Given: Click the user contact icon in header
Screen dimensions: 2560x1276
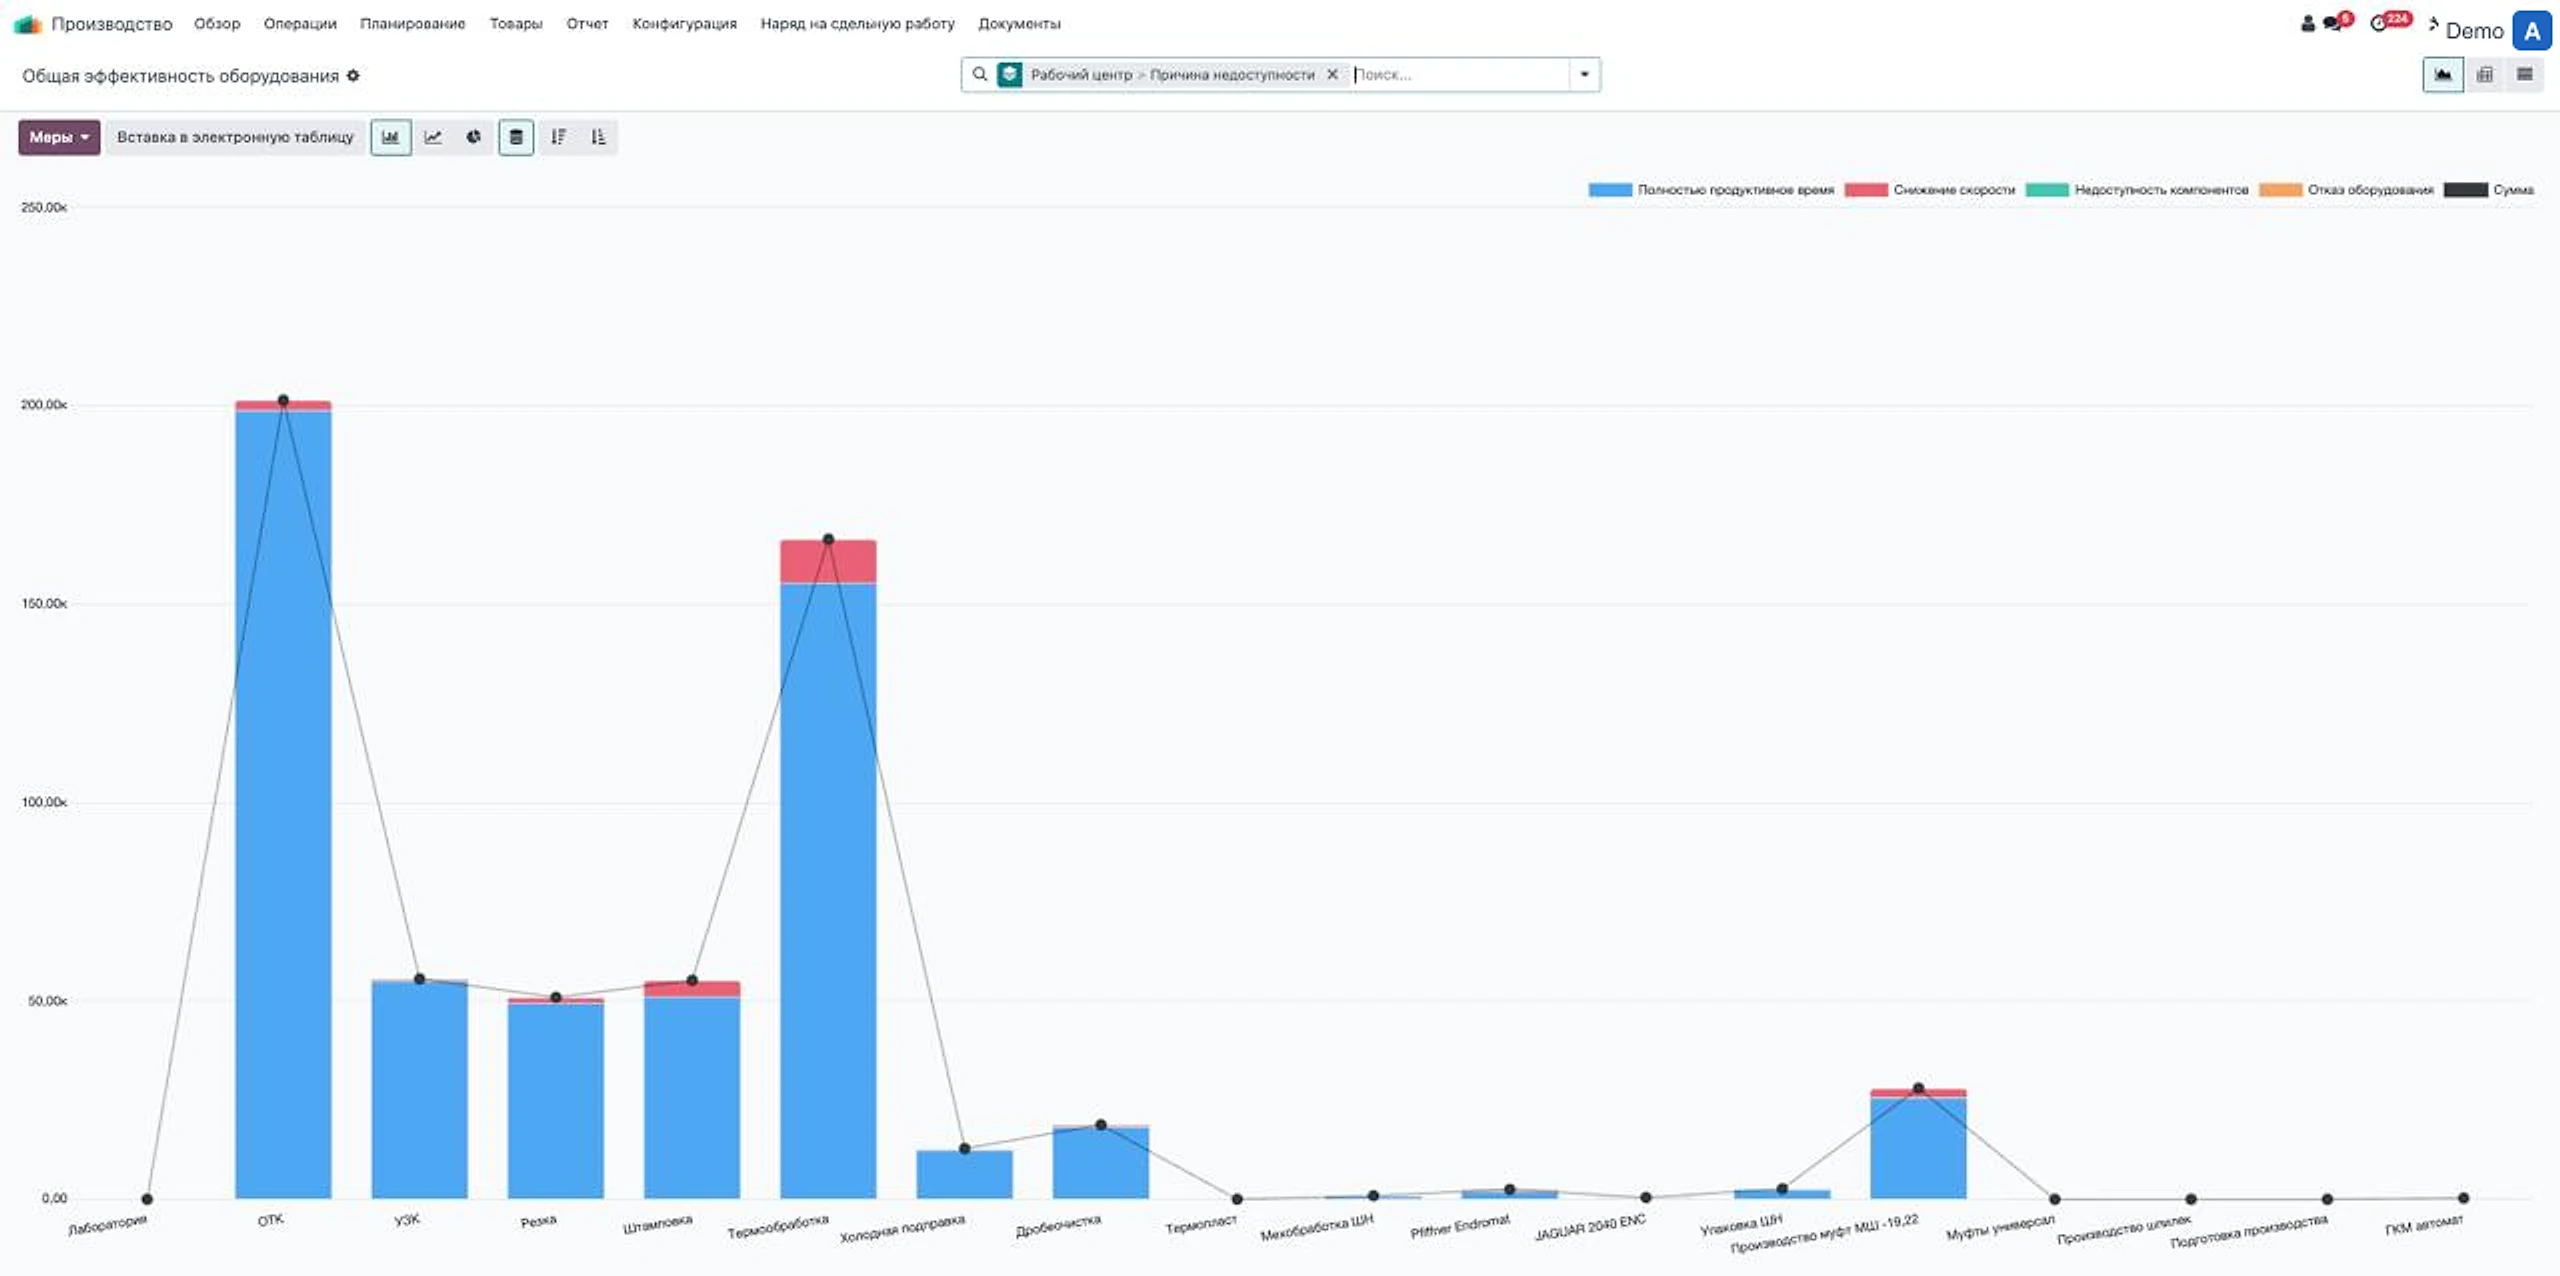Looking at the screenshot, I should (x=2308, y=23).
